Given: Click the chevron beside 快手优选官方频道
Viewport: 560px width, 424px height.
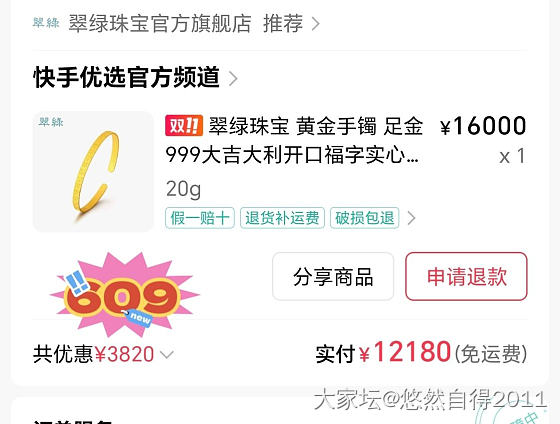Looking at the screenshot, I should tap(233, 78).
